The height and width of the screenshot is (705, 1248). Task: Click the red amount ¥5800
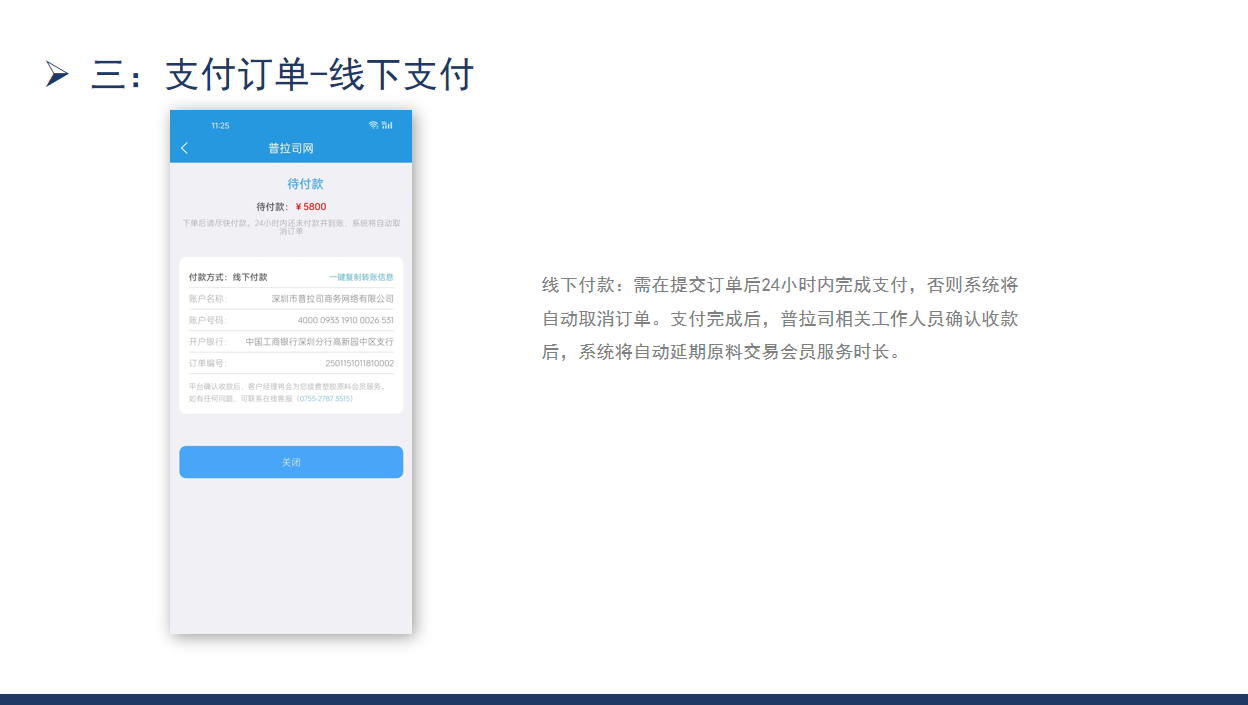(x=311, y=207)
